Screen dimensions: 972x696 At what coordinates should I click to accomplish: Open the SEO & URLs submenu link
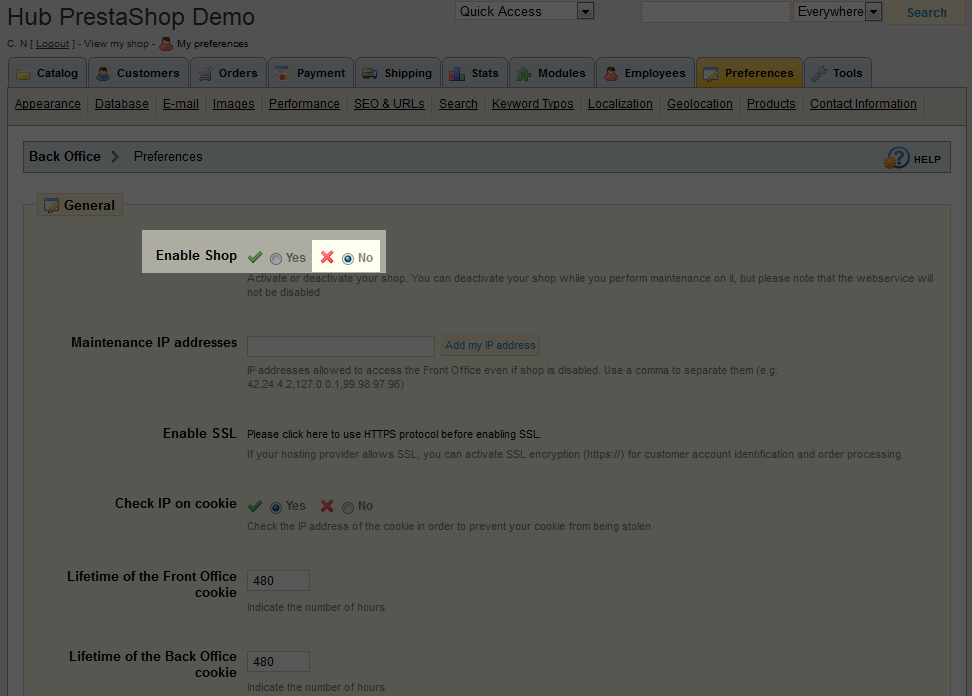[x=389, y=104]
